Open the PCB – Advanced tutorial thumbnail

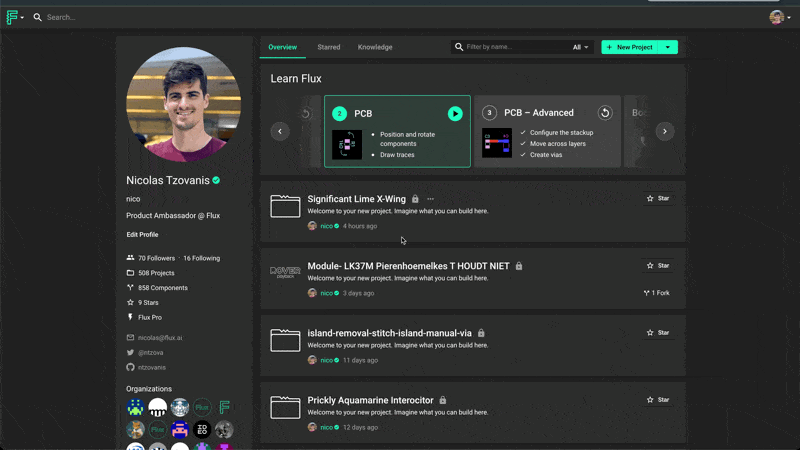point(497,143)
